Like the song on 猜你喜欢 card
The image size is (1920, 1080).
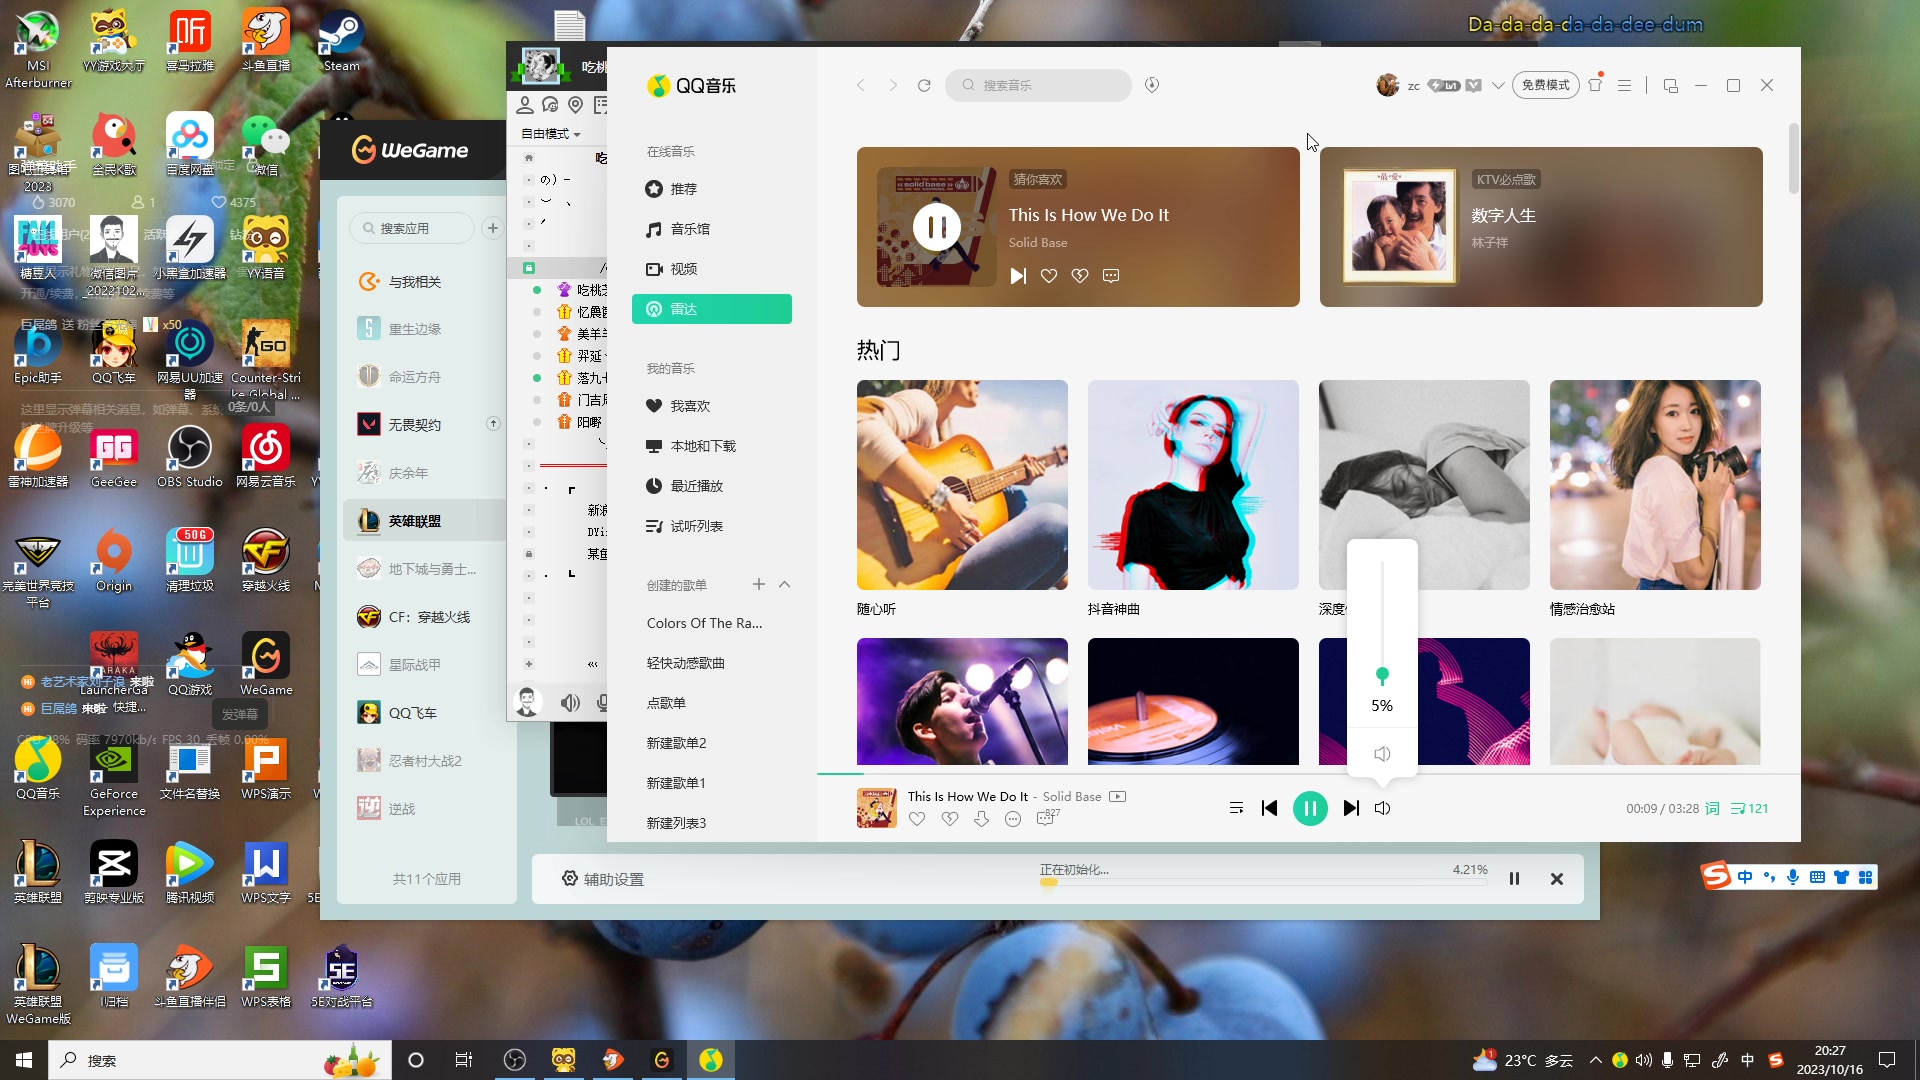[x=1049, y=276]
